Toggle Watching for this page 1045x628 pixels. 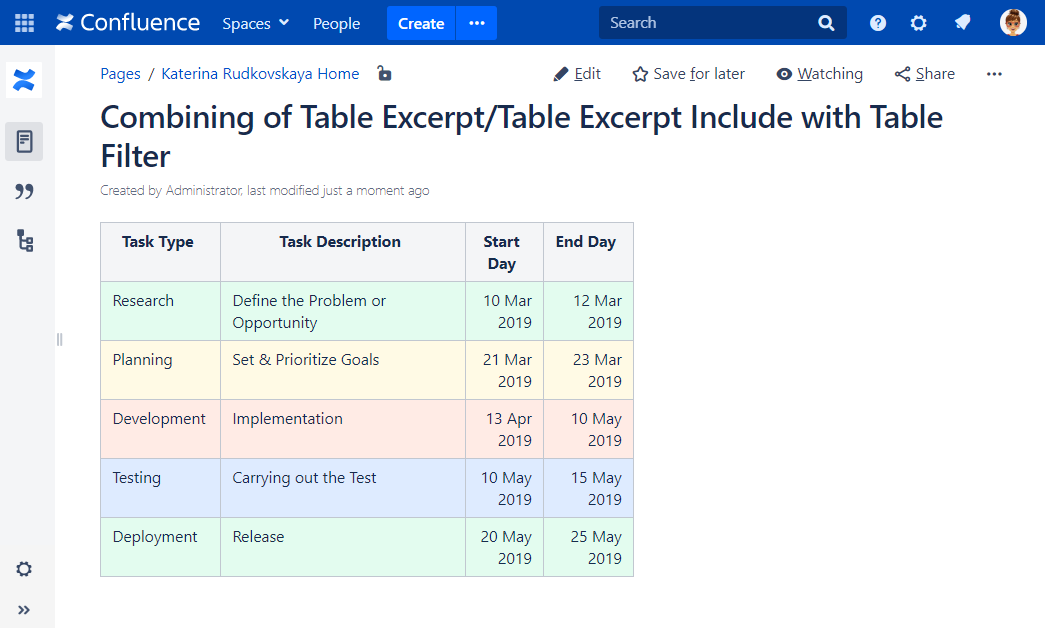click(x=819, y=74)
